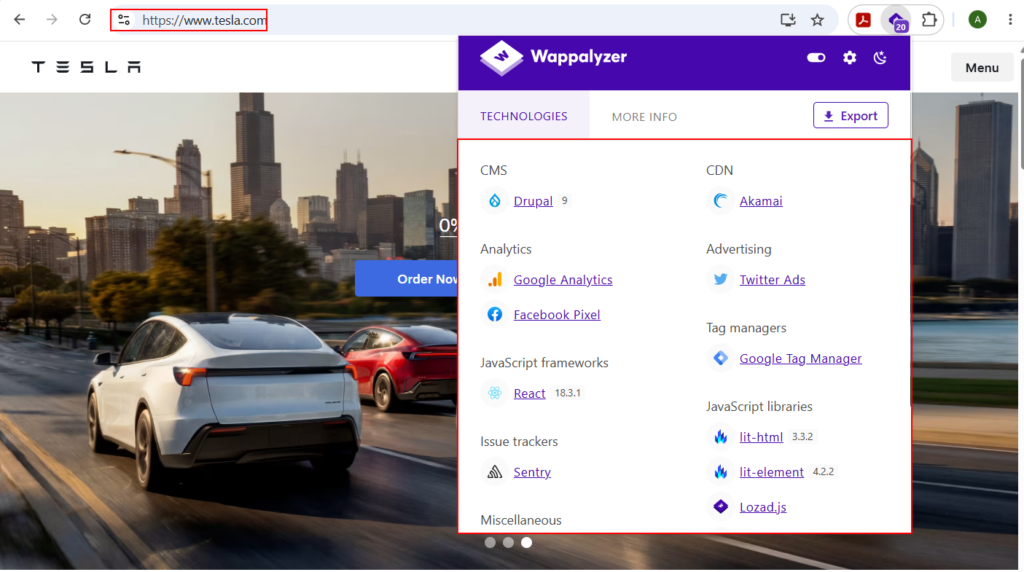
Task: Open the lit-element link
Action: [771, 472]
